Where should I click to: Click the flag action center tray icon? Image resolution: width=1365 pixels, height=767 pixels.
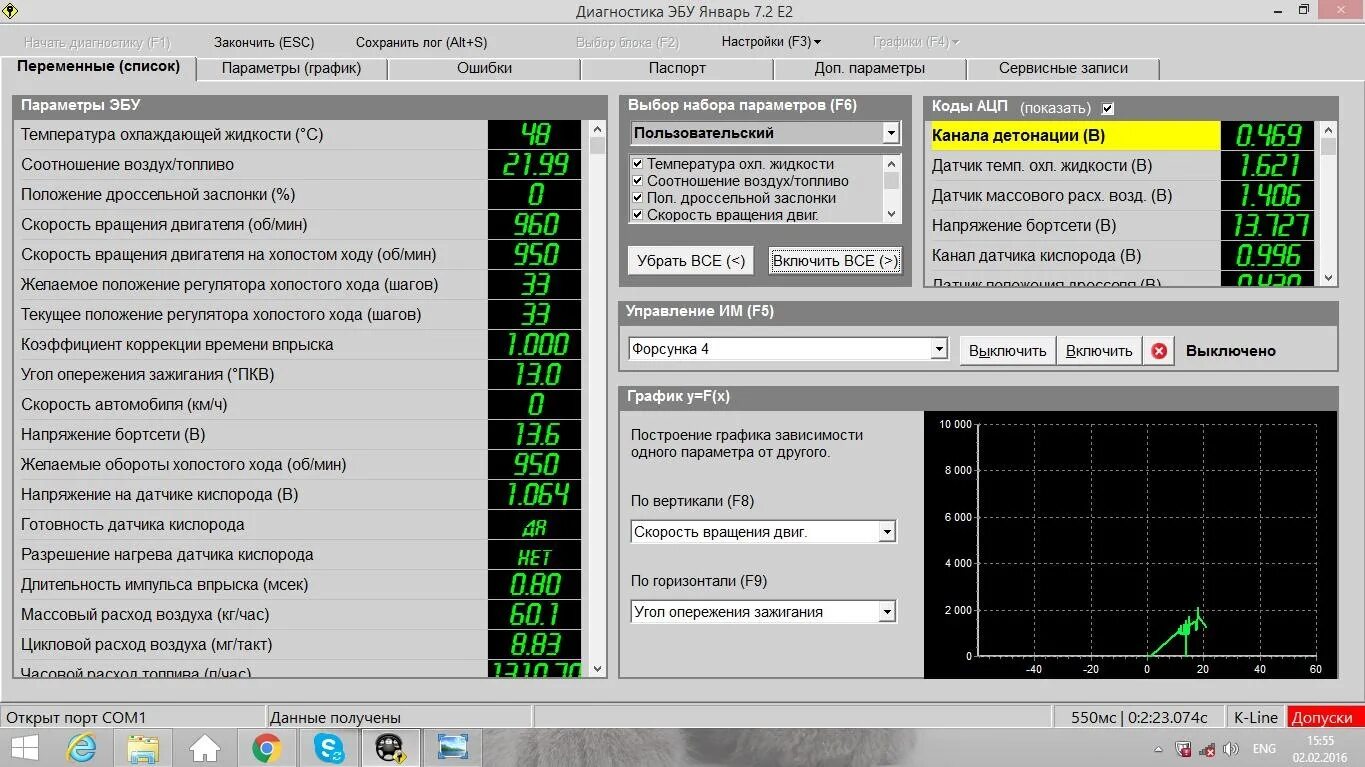1183,749
